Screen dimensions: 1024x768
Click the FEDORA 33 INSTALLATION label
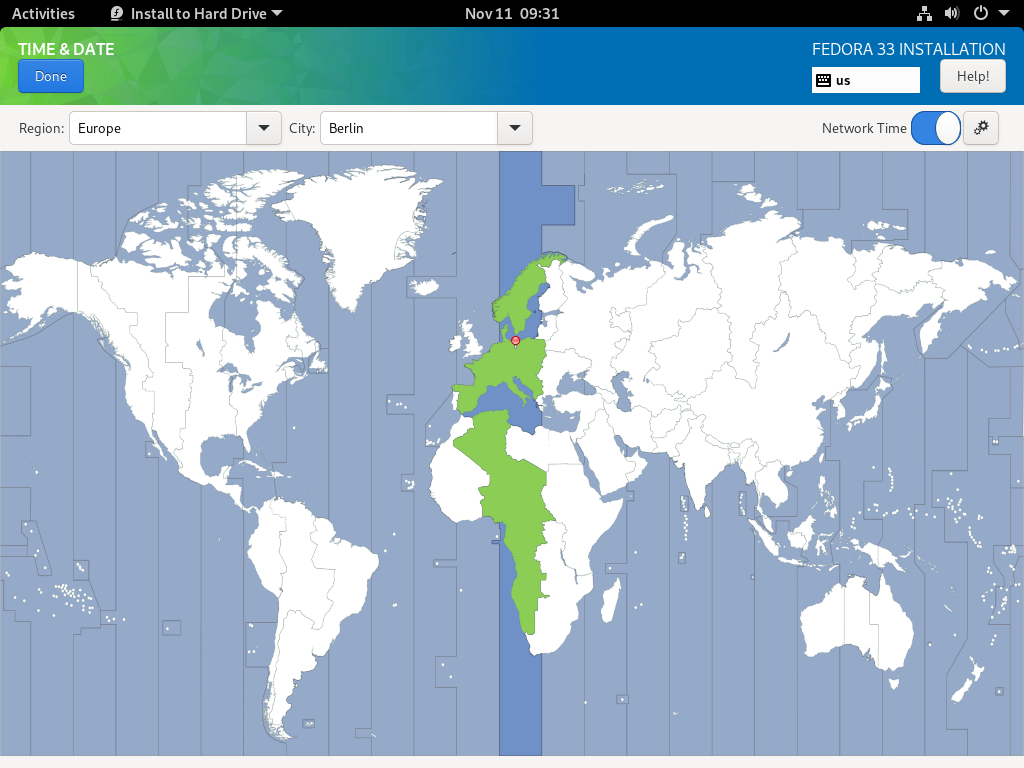click(908, 49)
